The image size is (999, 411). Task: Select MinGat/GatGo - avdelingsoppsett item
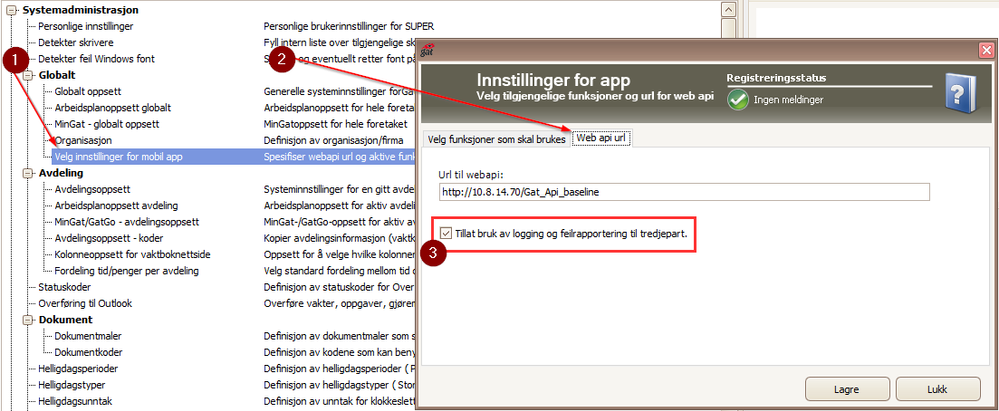[127, 222]
